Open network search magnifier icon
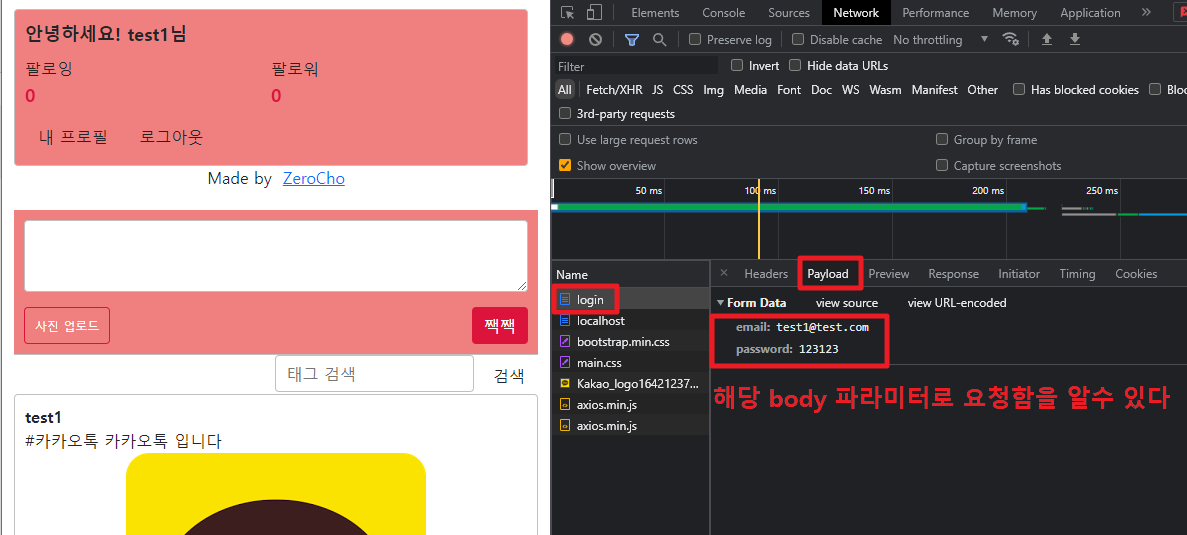Image resolution: width=1187 pixels, height=535 pixels. point(659,39)
